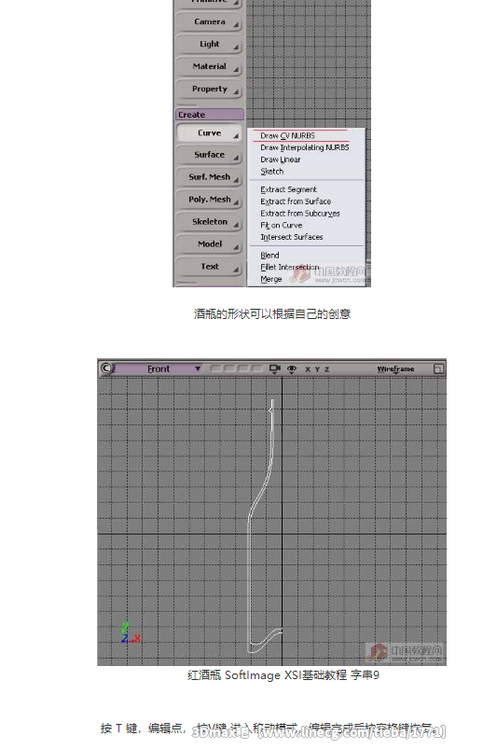Open the Text menu button
483x750 pixels.
pyautogui.click(x=209, y=266)
